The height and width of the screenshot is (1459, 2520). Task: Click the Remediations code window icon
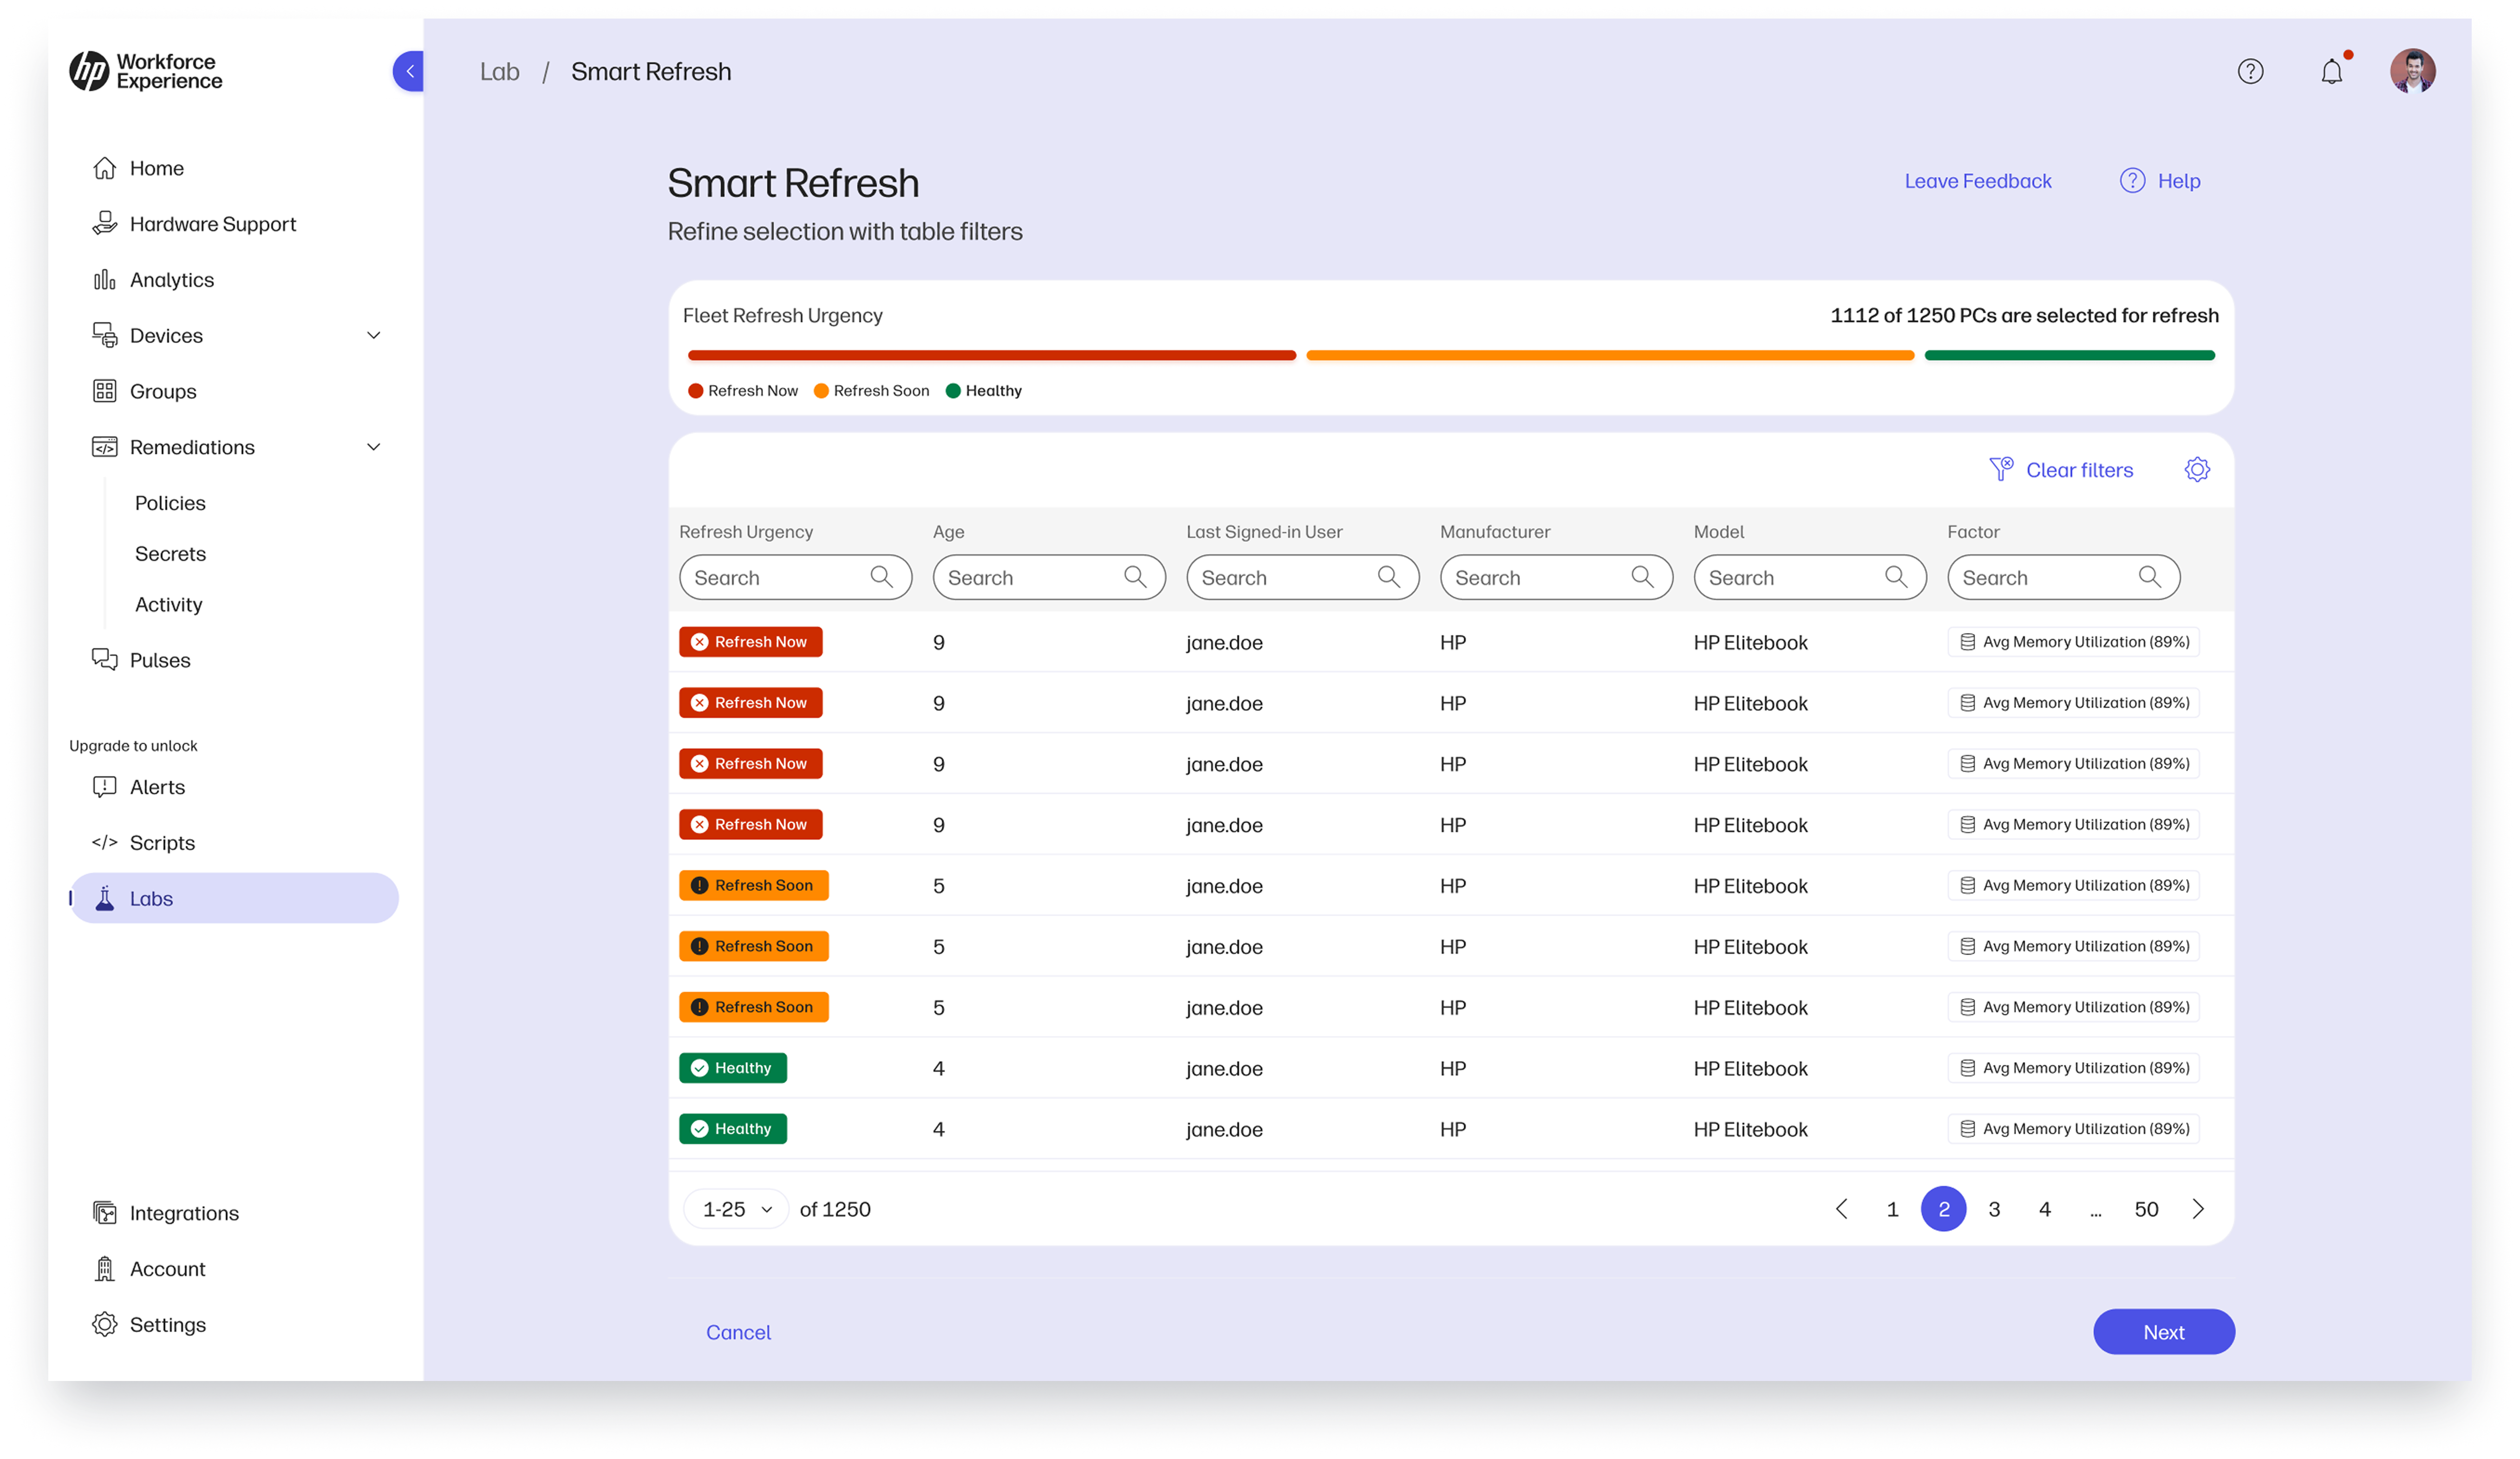tap(105, 447)
